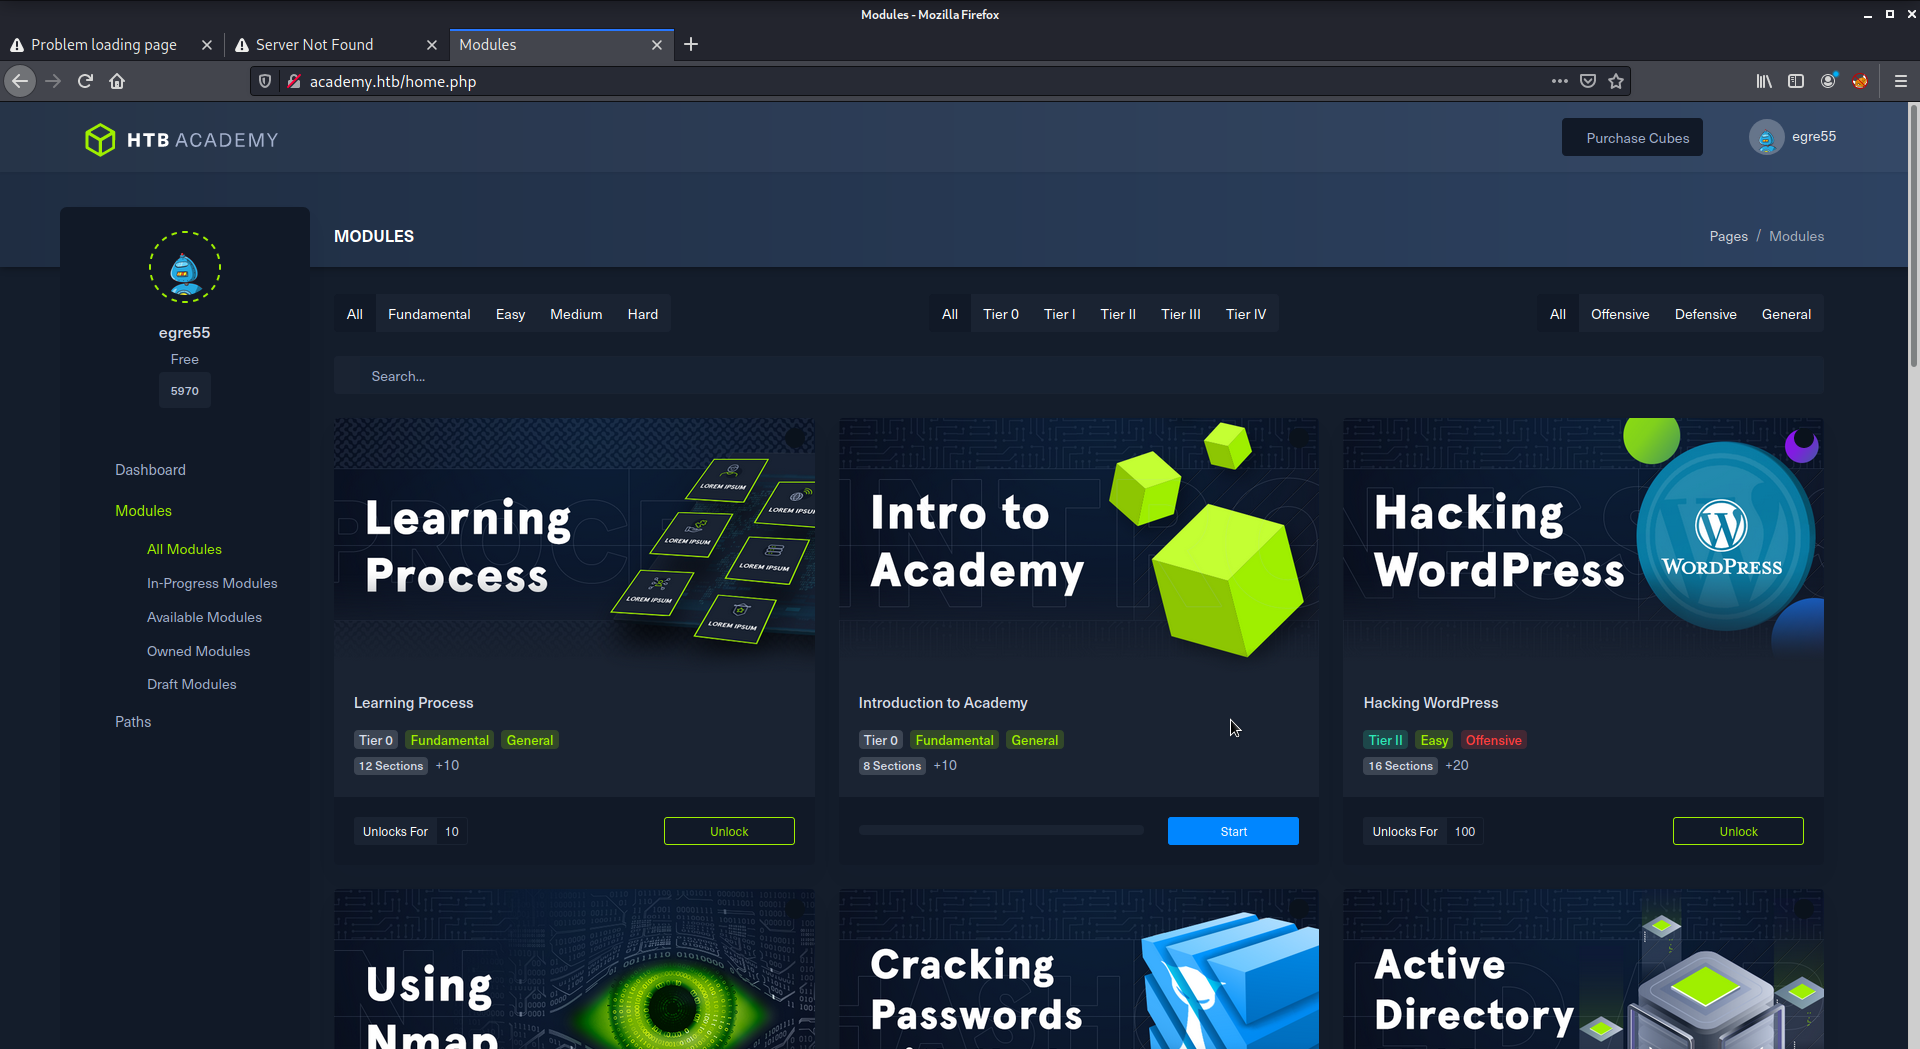This screenshot has width=1920, height=1049.
Task: Filter modules by Tier II
Action: (1118, 314)
